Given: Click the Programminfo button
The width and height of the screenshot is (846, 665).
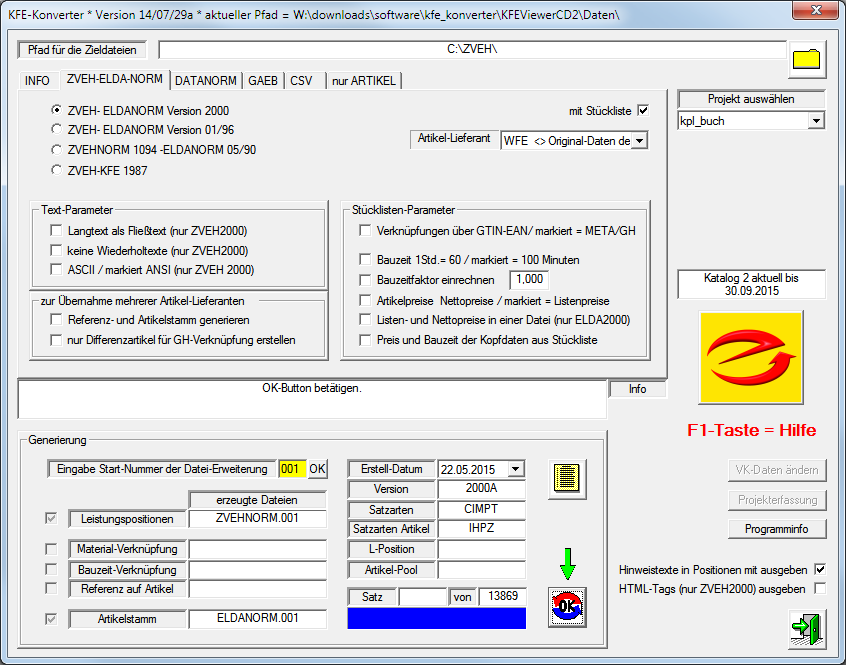Looking at the screenshot, I should [x=776, y=529].
